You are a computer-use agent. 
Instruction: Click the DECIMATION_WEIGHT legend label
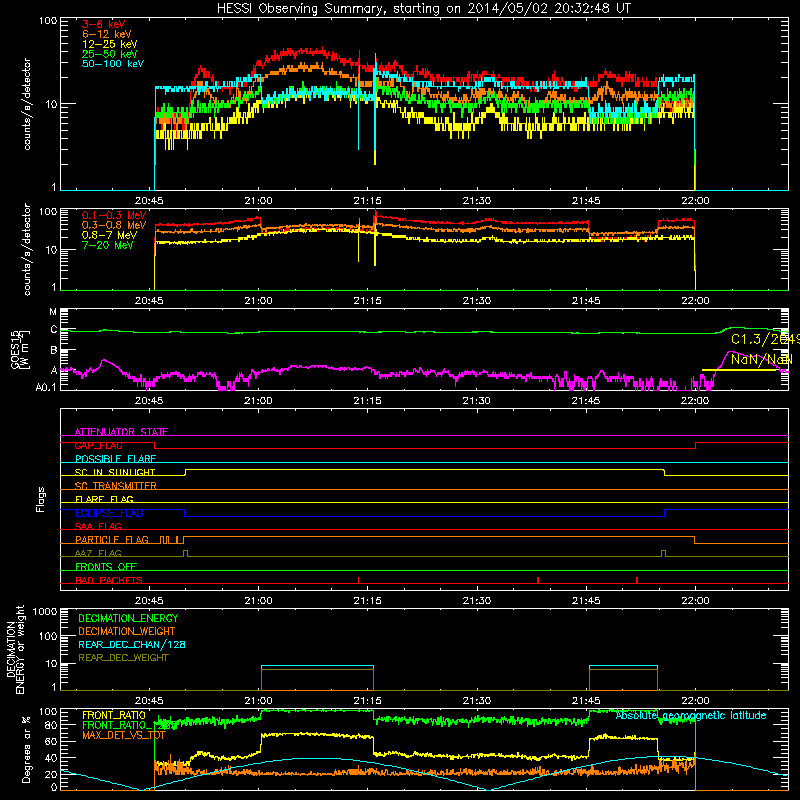(127, 631)
